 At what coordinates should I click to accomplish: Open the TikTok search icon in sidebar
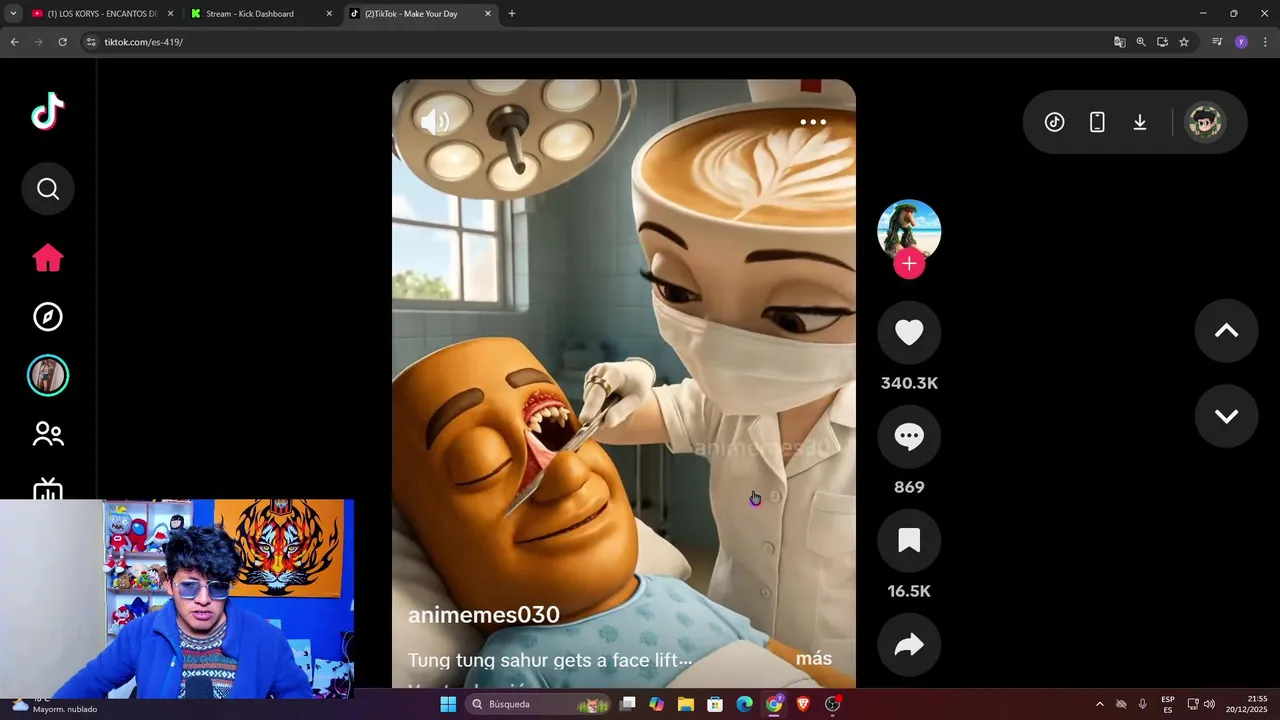[x=48, y=189]
